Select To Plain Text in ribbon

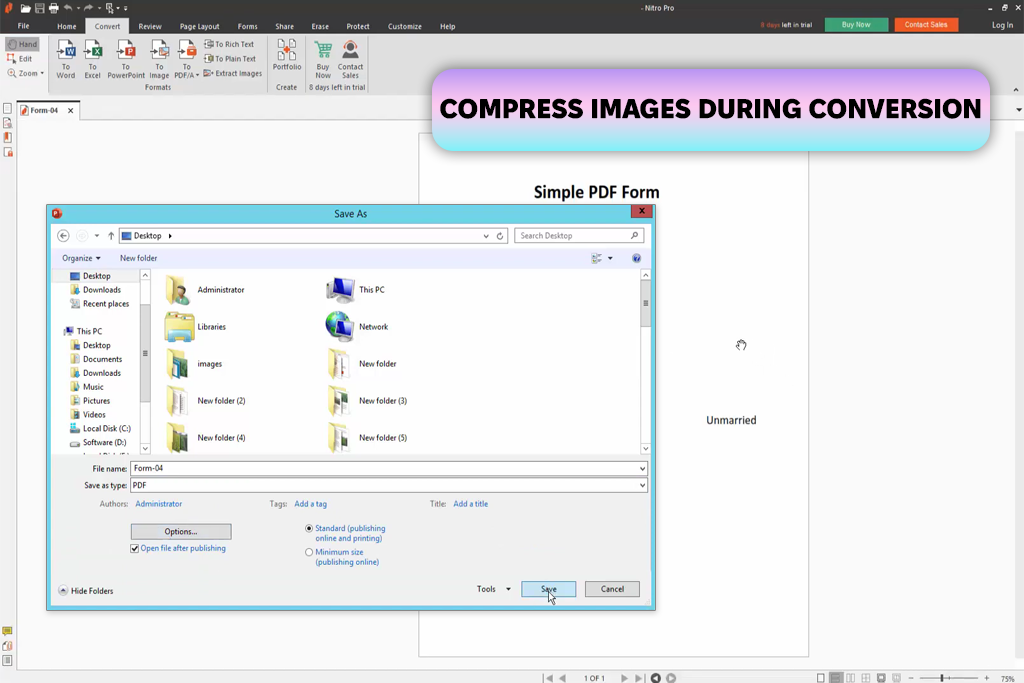pos(230,59)
